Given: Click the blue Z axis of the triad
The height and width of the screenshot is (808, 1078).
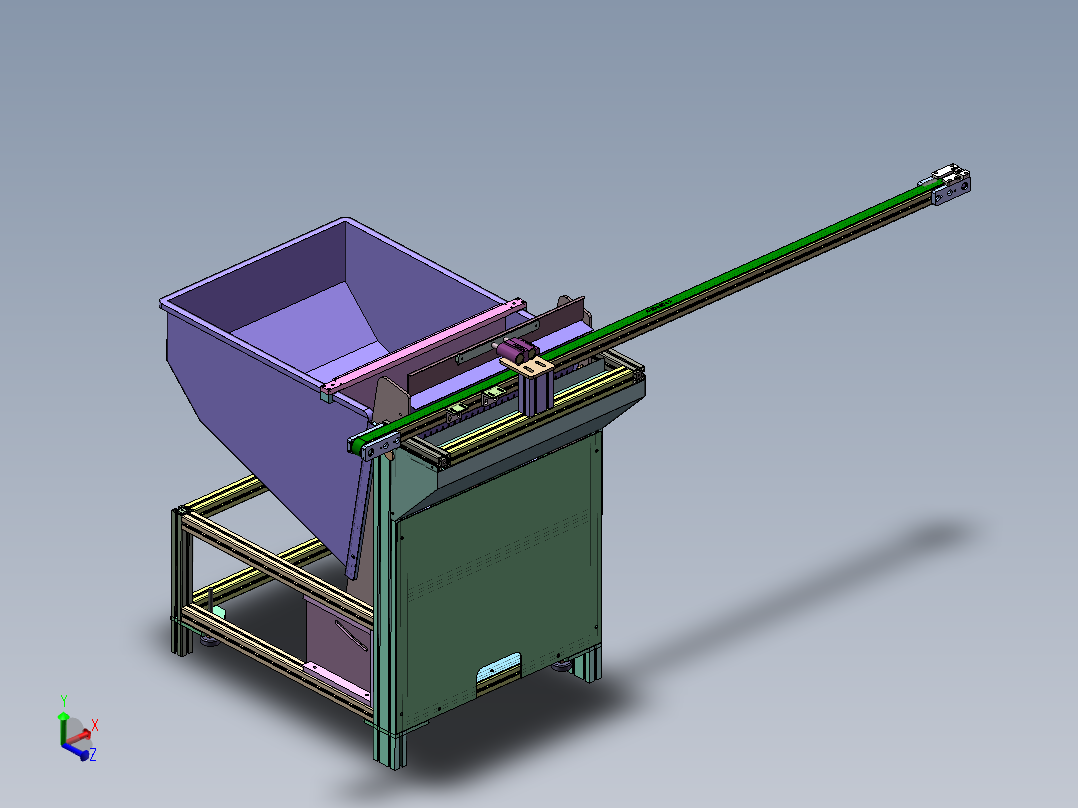Looking at the screenshot, I should click(x=76, y=752).
